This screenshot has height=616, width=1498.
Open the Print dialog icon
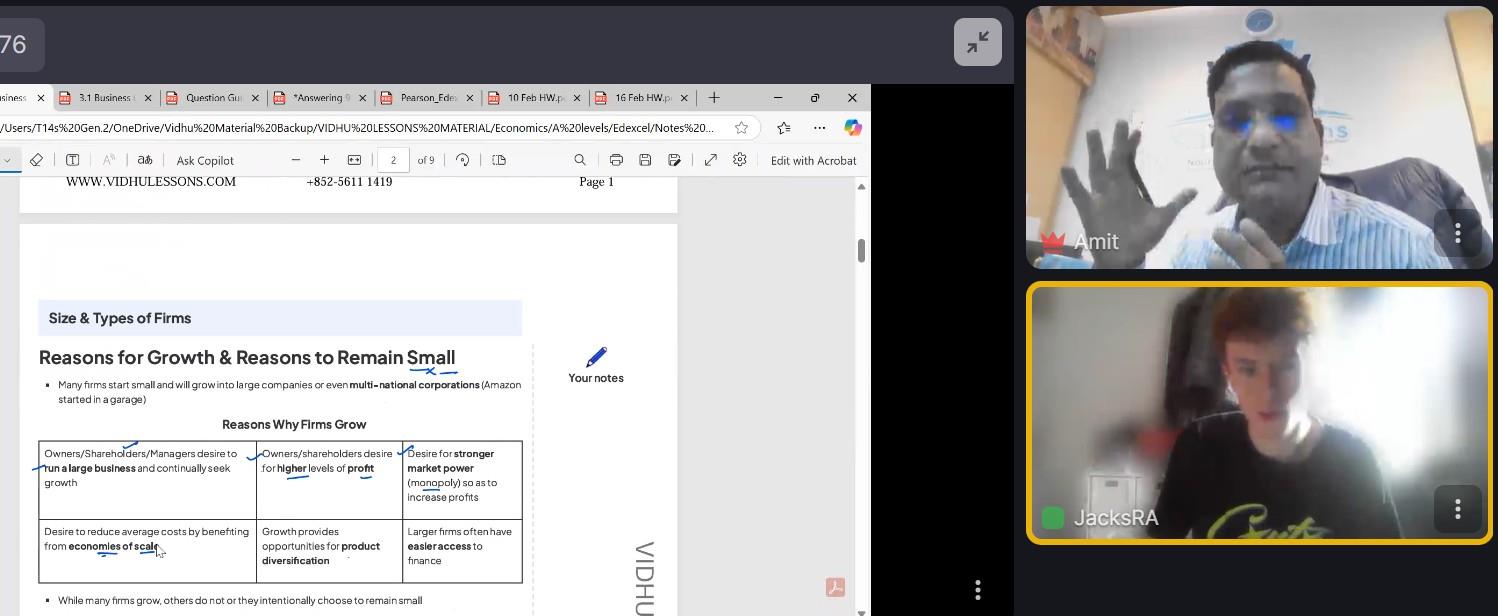click(x=616, y=160)
